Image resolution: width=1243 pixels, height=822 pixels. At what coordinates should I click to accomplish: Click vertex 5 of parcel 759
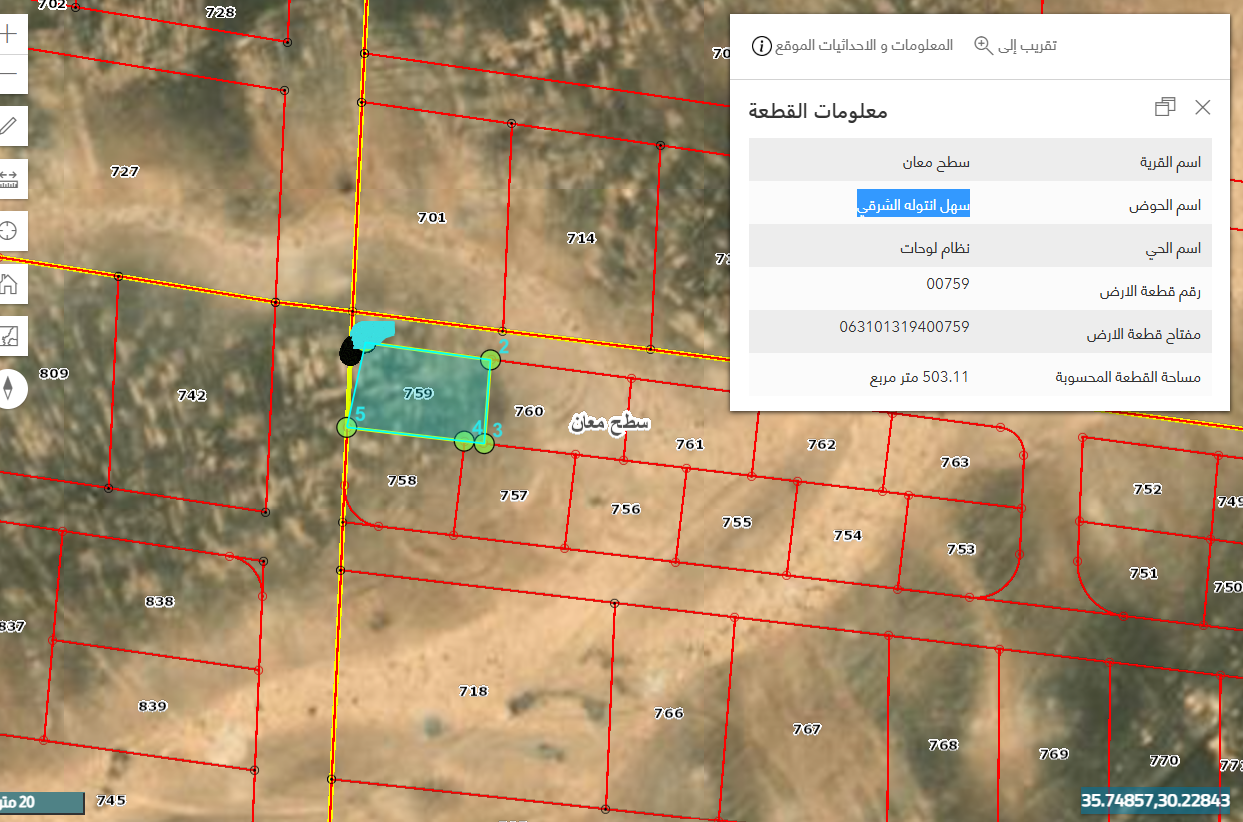(347, 428)
